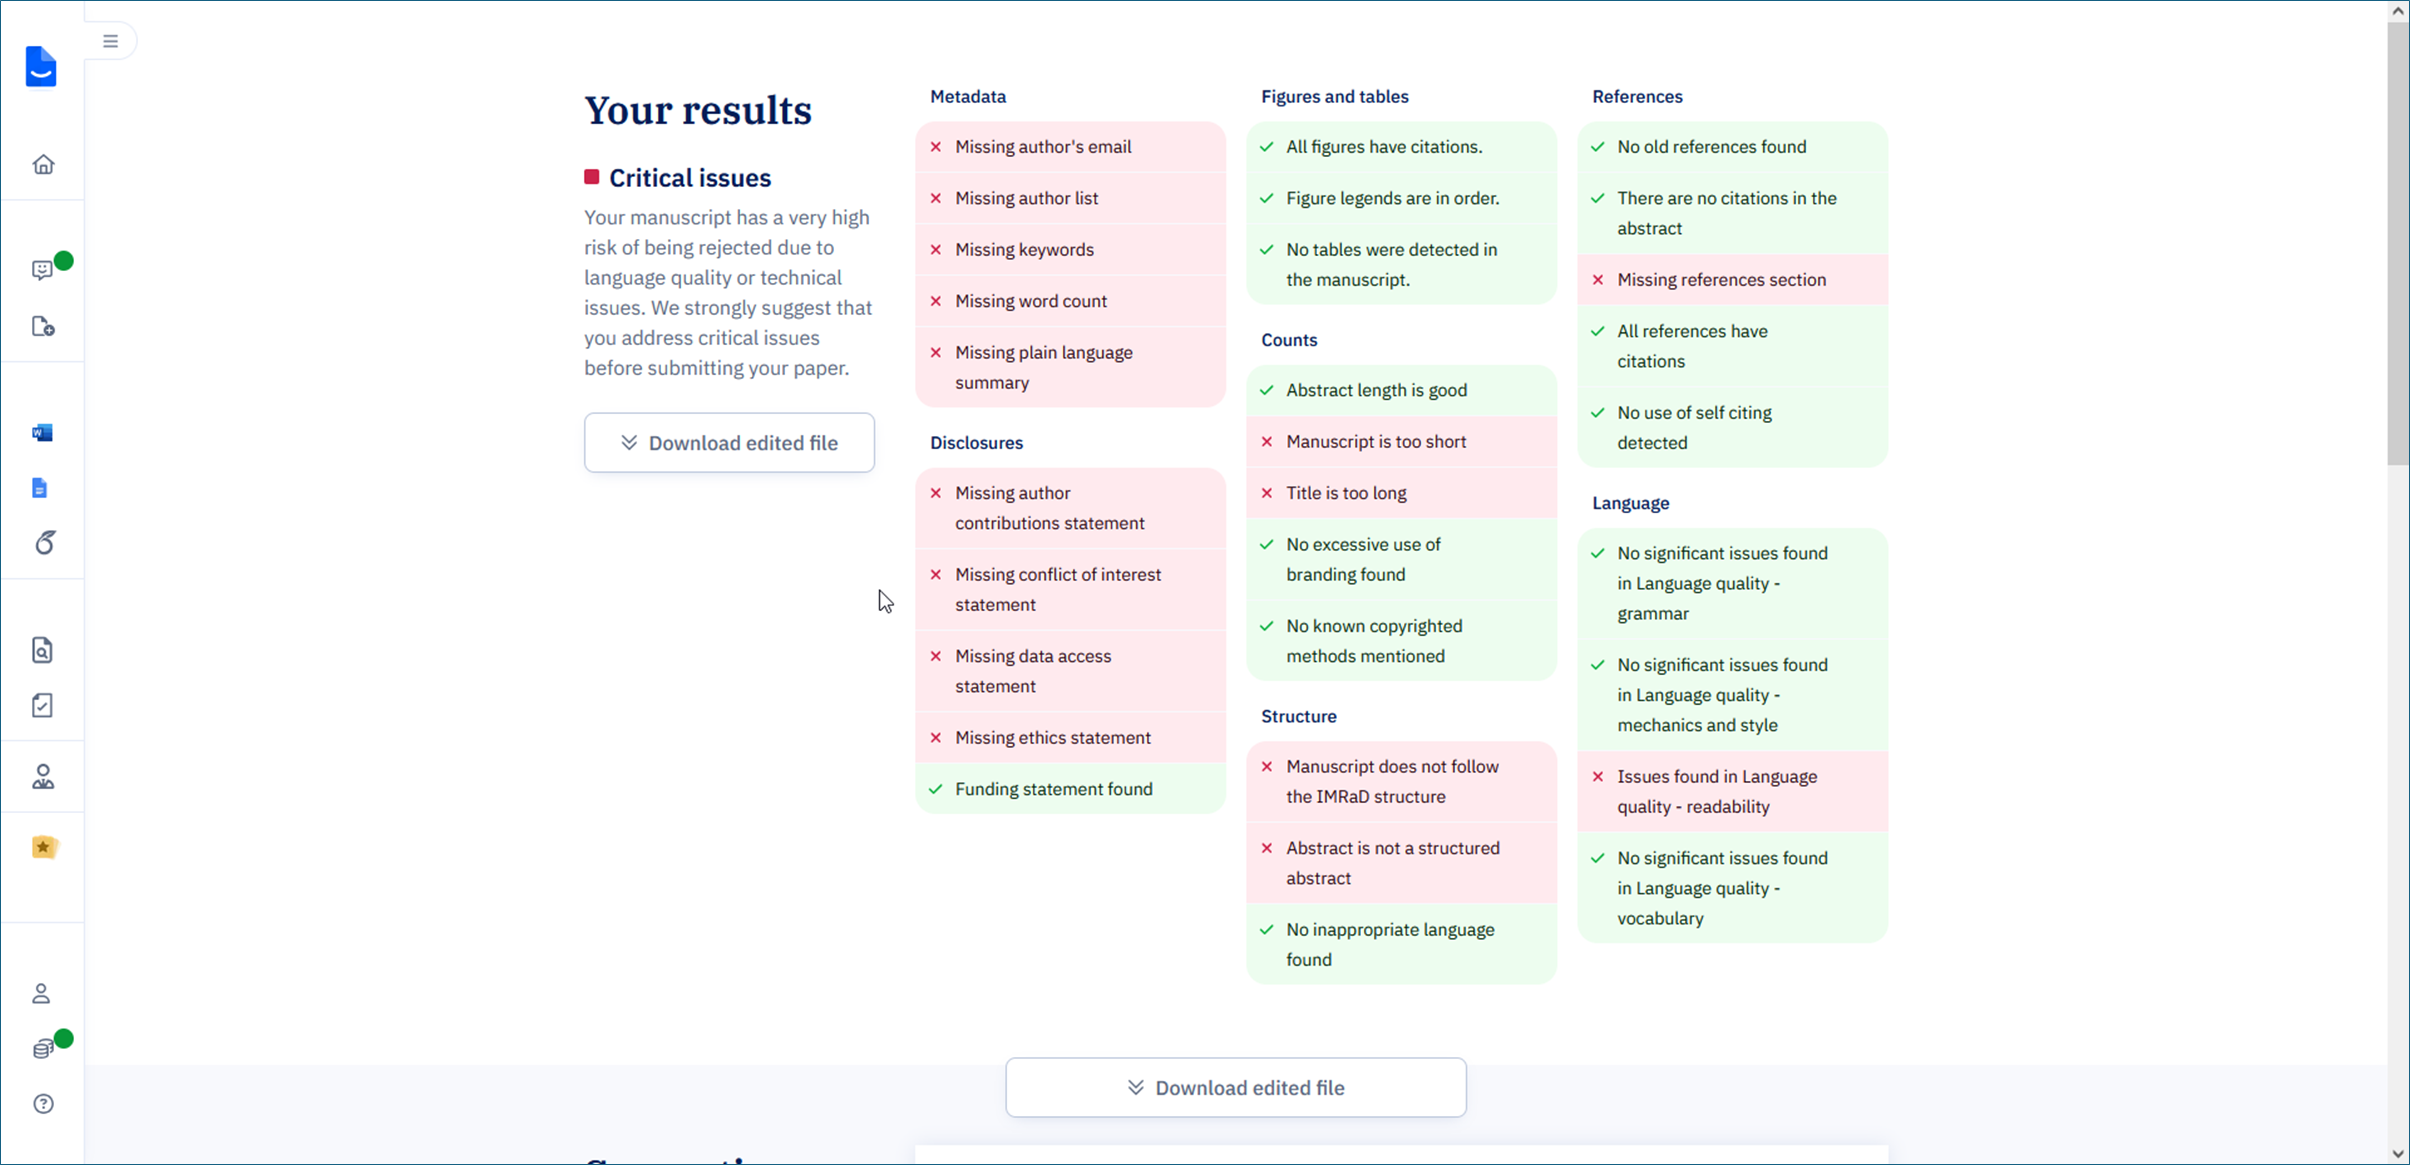This screenshot has height=1165, width=2410.
Task: Select the Missing references section item
Action: click(1732, 280)
